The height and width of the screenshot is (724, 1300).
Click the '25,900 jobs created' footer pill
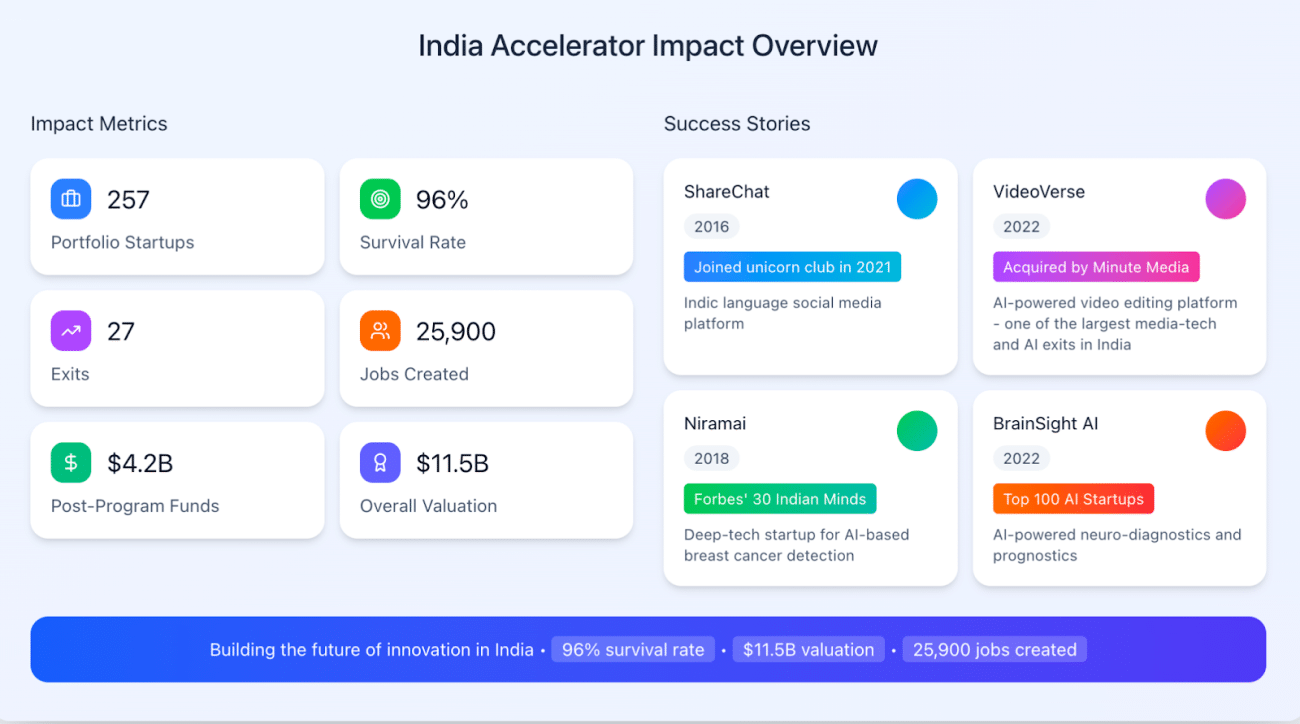(x=995, y=650)
